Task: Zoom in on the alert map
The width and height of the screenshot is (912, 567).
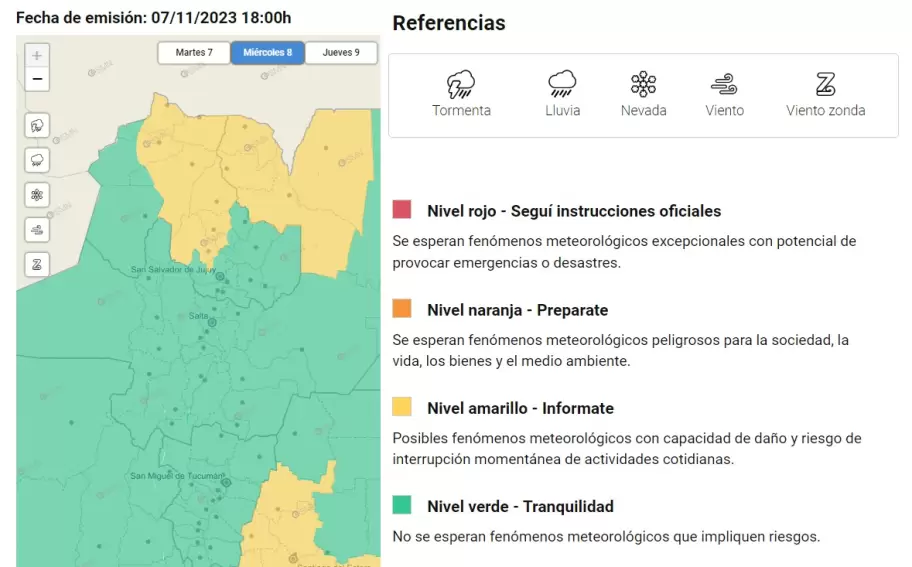Action: tap(37, 56)
